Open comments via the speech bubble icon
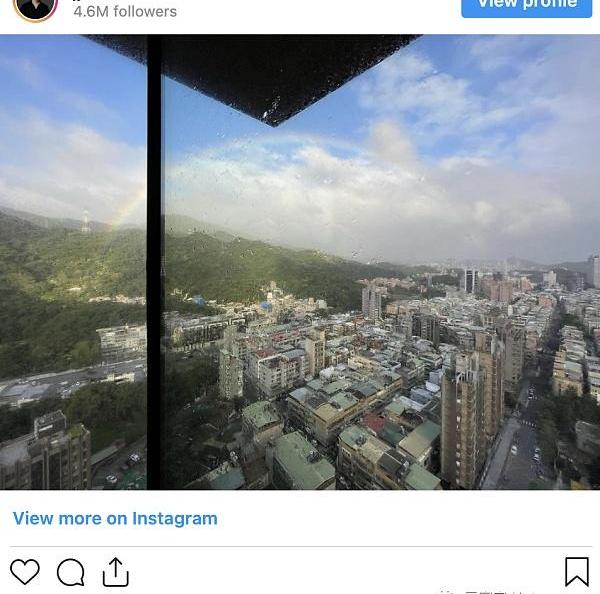600x594 pixels. (71, 572)
